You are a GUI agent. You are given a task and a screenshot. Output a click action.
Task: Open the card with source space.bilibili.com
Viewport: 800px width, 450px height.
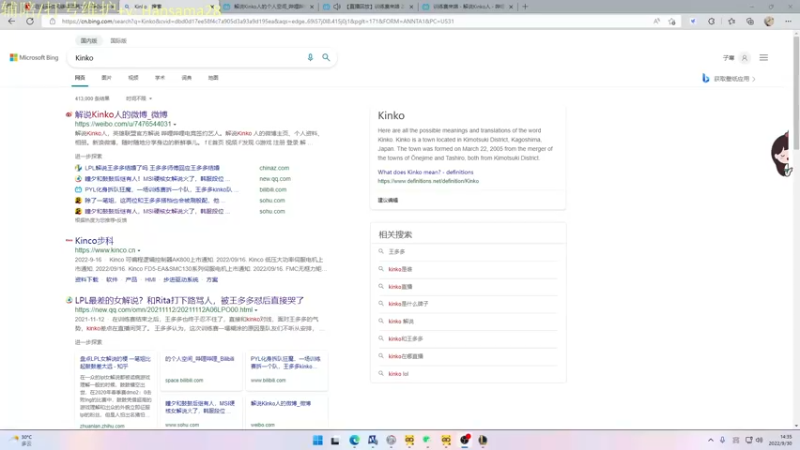[x=200, y=370]
